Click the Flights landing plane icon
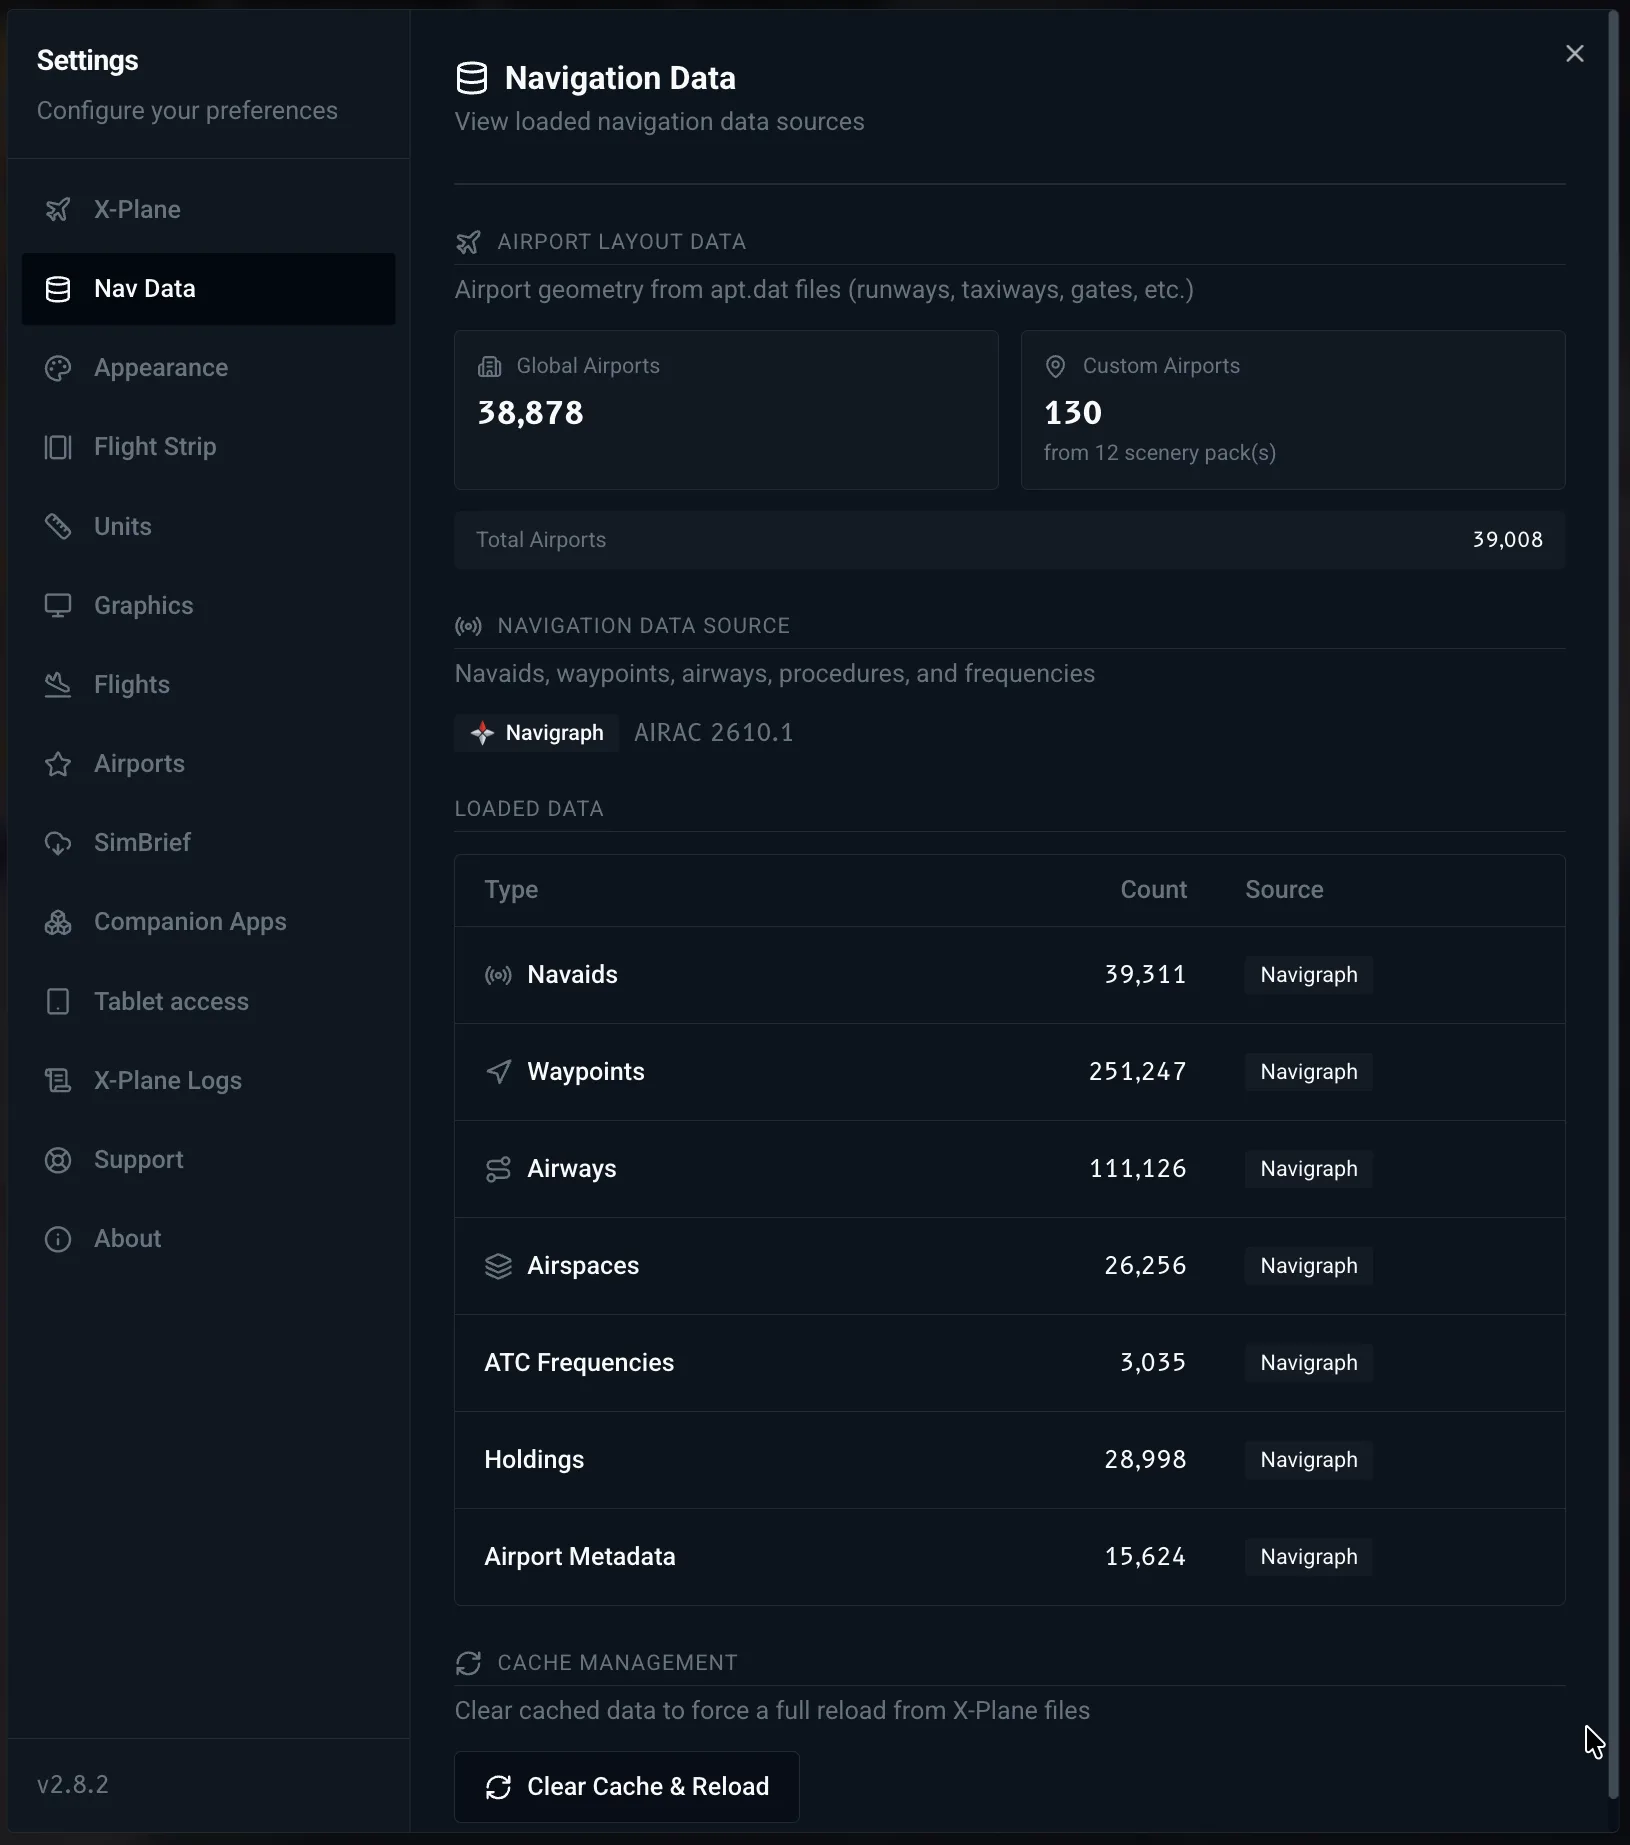The image size is (1630, 1845). pos(58,685)
